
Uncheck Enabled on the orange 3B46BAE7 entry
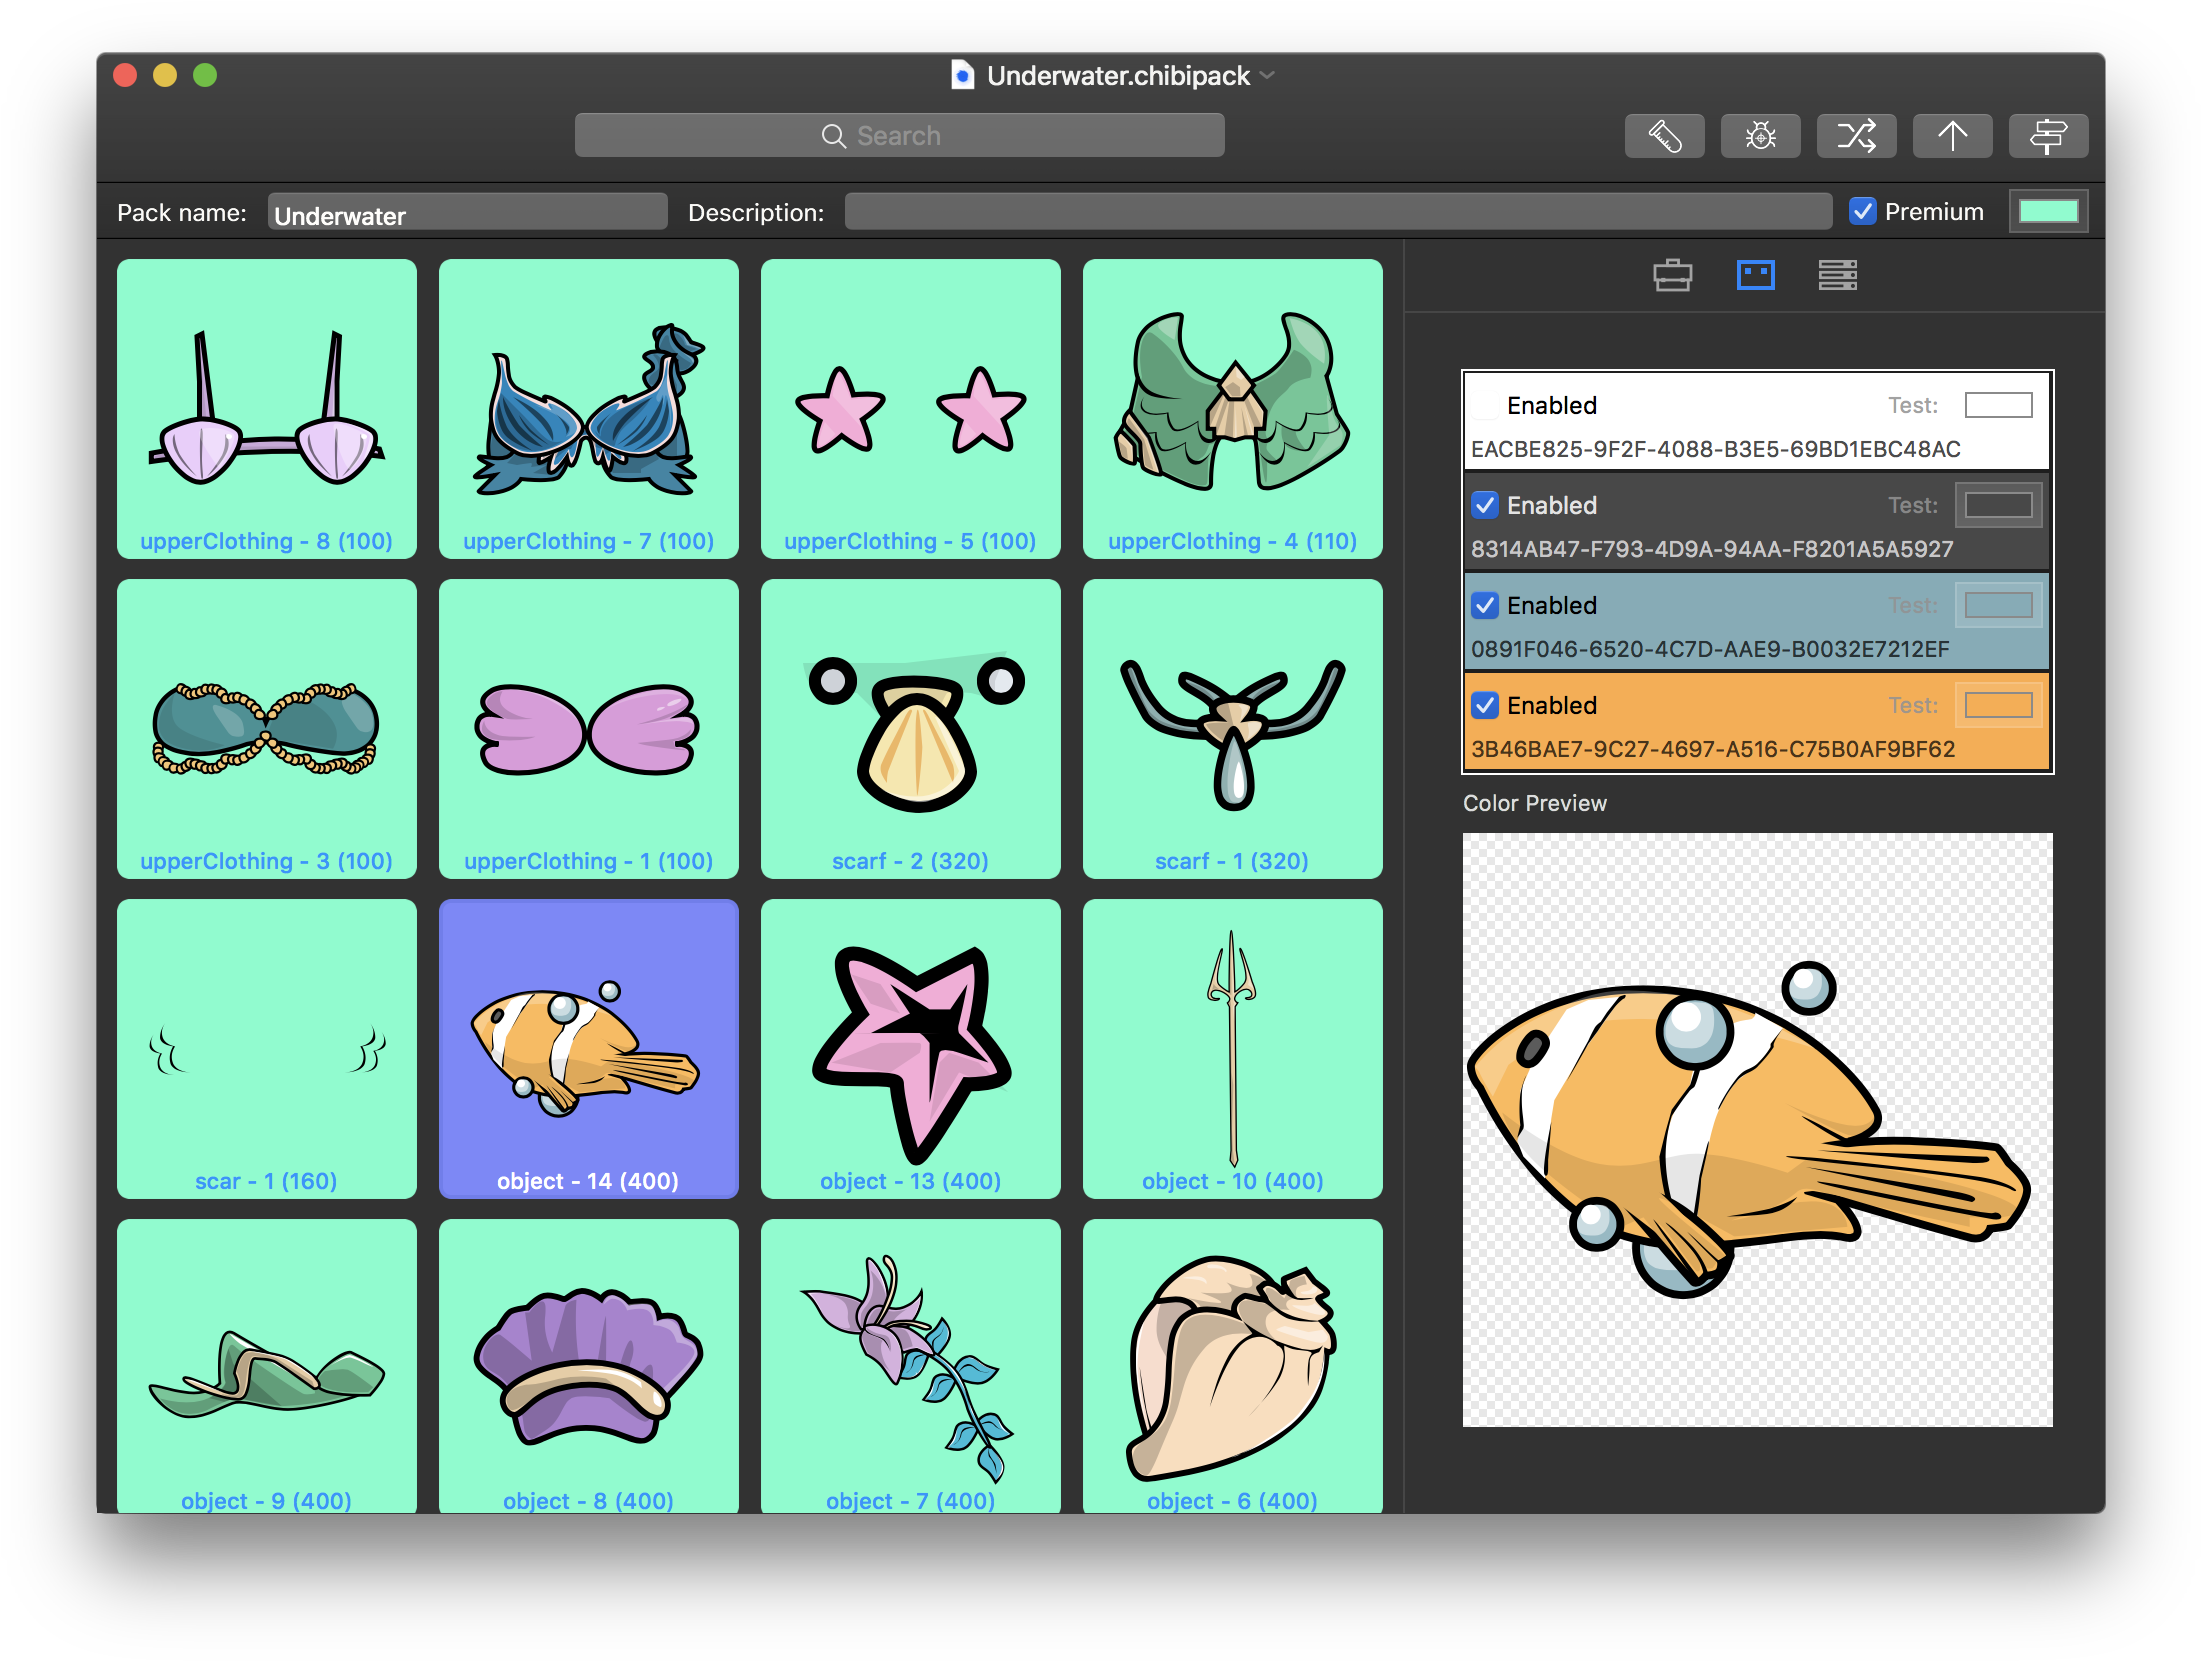[1484, 705]
